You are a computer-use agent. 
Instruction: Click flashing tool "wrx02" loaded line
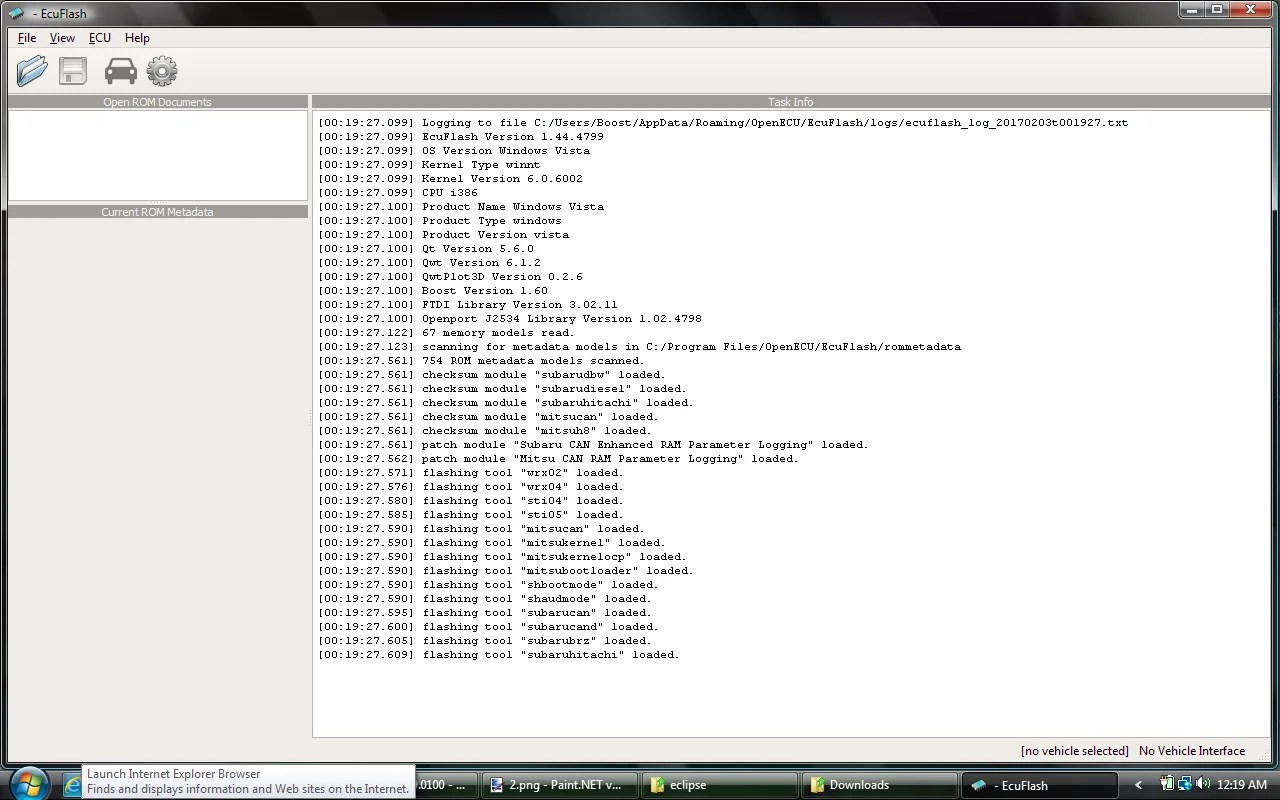(x=471, y=473)
